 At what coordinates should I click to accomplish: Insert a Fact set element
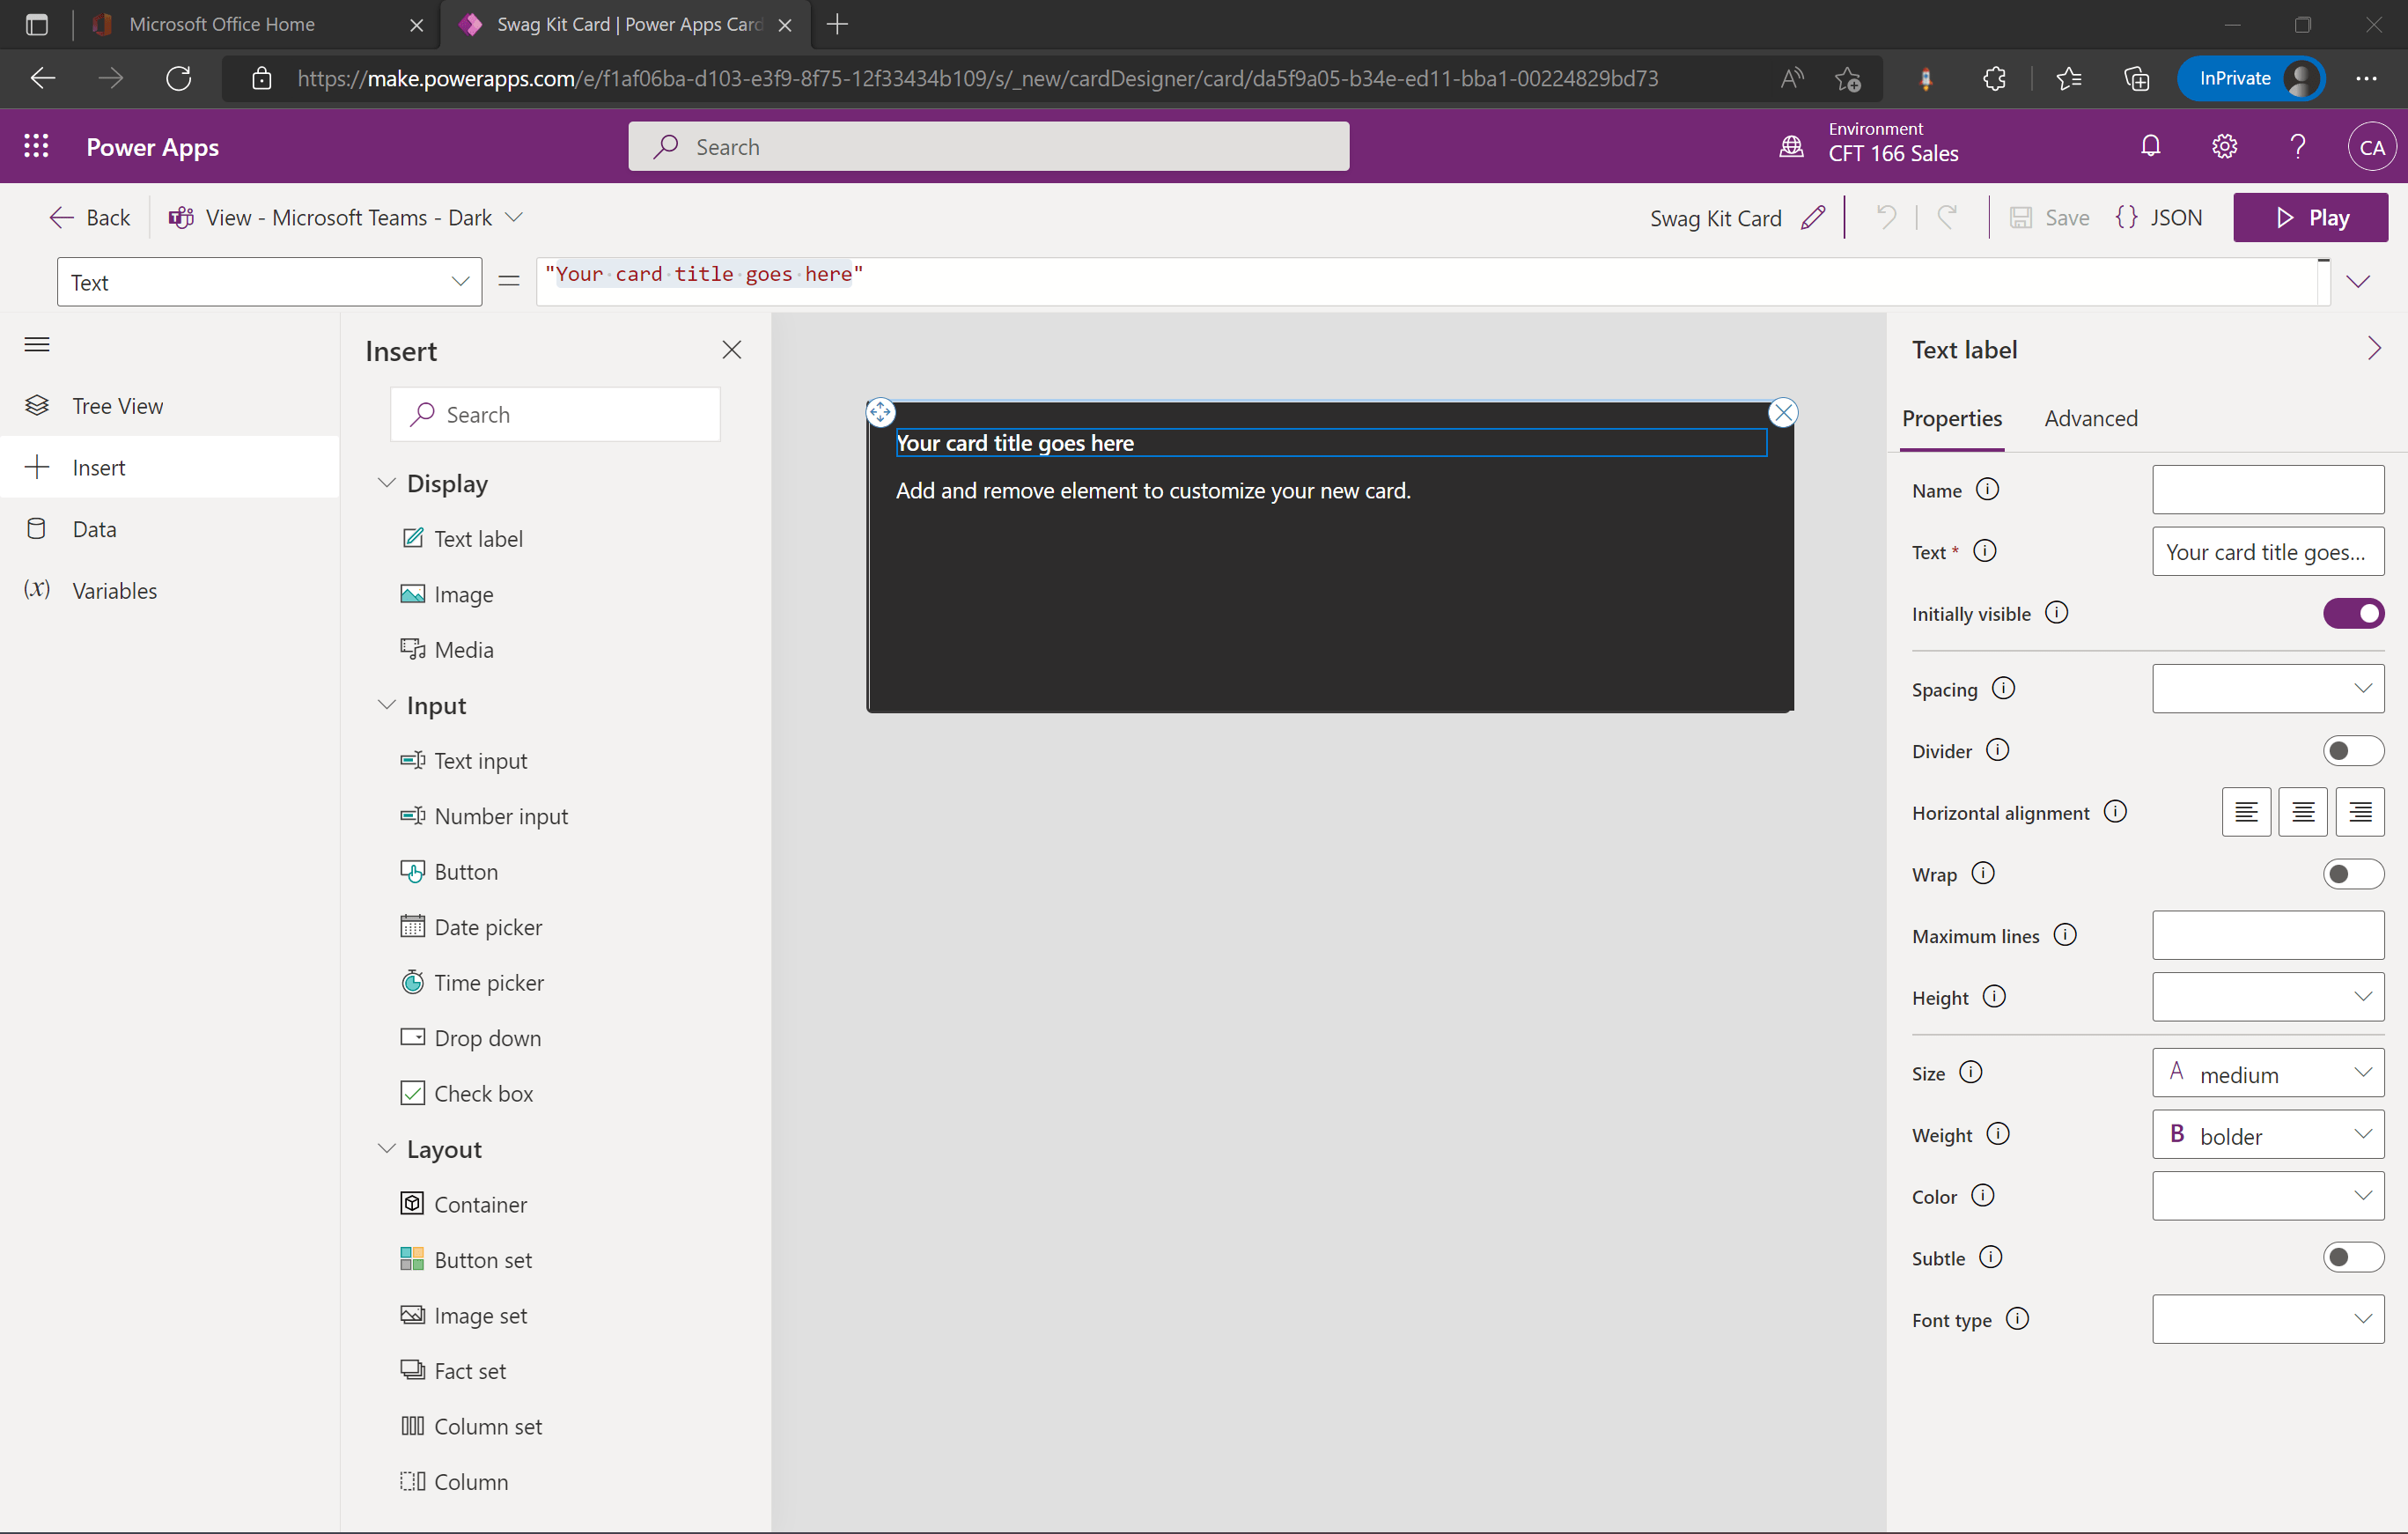pos(469,1370)
